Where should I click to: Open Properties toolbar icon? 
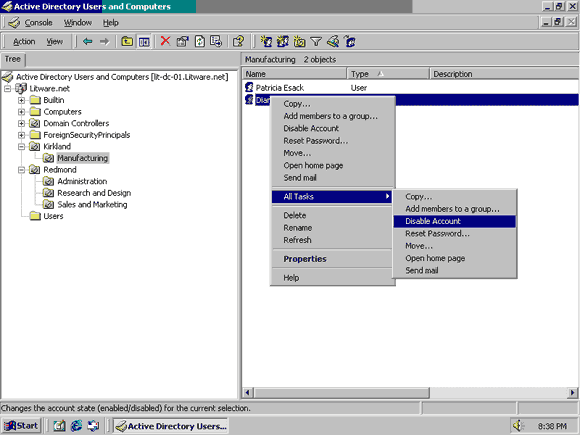coord(182,41)
